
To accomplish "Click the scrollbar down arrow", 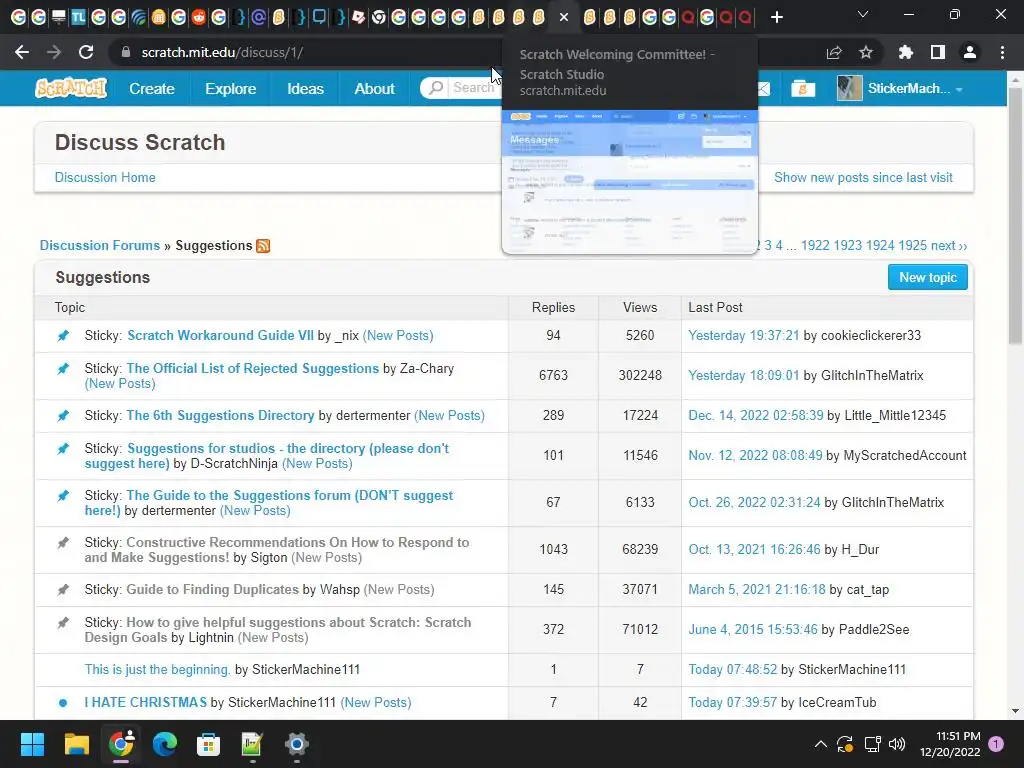I will coord(1015,711).
